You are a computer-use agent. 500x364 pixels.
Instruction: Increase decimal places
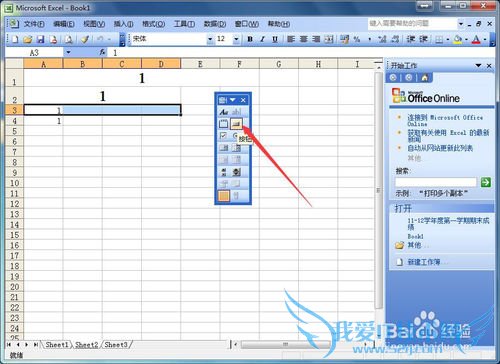(382, 39)
